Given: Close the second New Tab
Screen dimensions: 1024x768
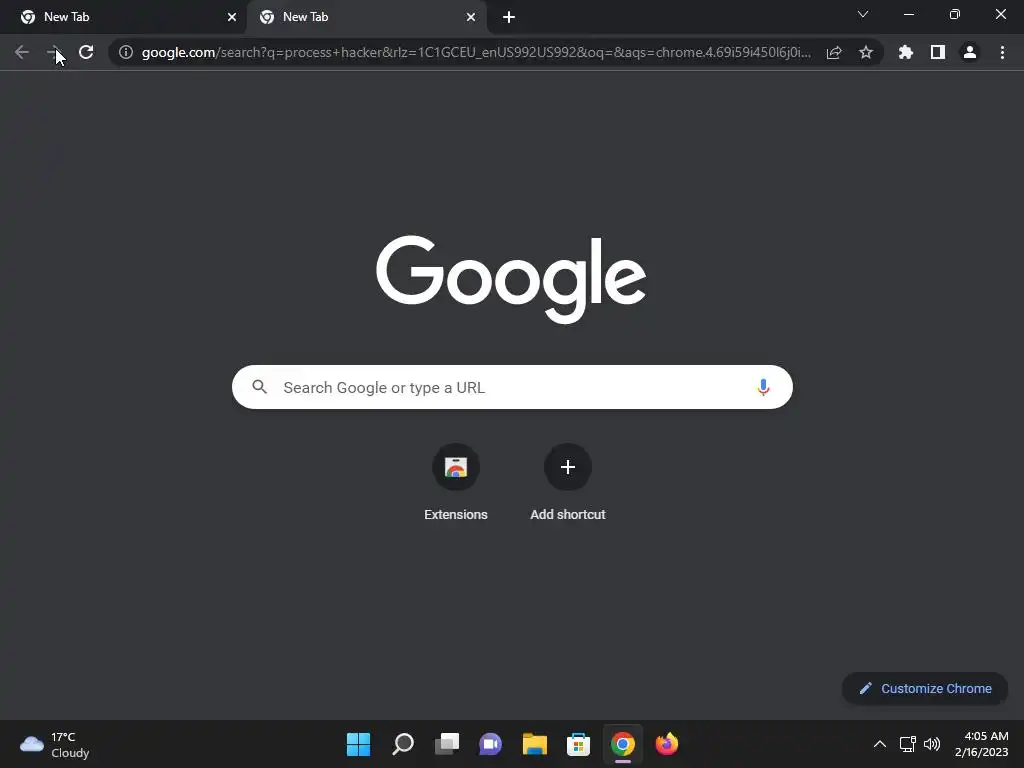Looking at the screenshot, I should point(471,18).
